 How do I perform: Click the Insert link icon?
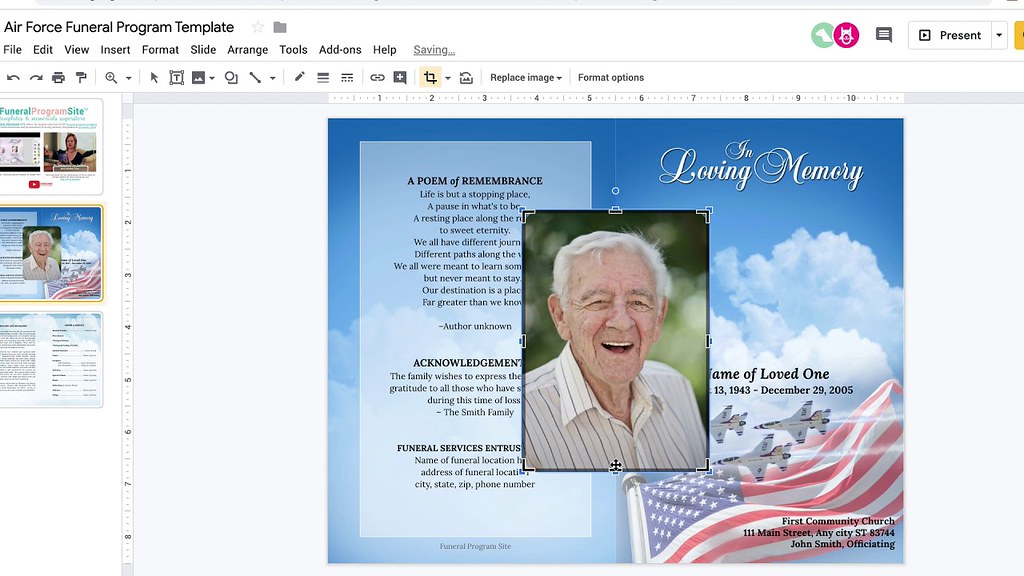pos(377,78)
